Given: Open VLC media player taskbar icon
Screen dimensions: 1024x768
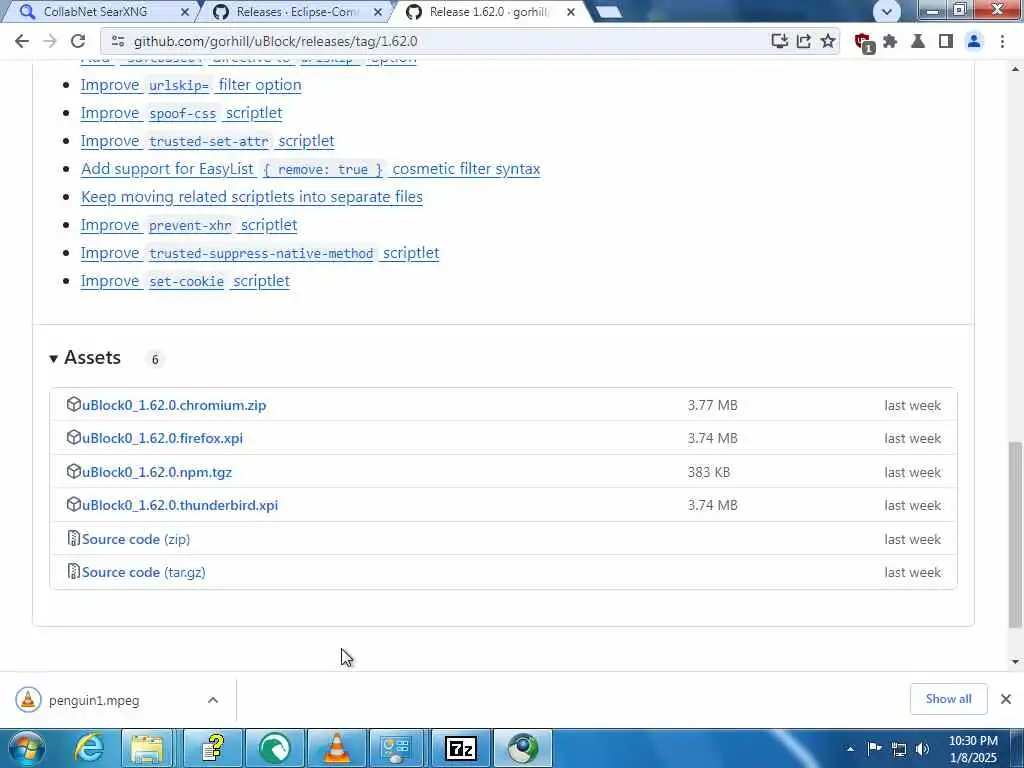Looking at the screenshot, I should tap(336, 748).
